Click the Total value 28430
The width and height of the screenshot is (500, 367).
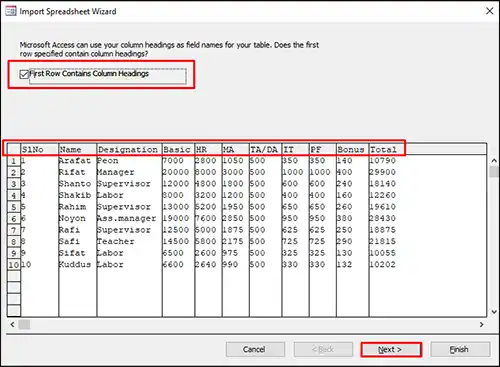pyautogui.click(x=382, y=218)
